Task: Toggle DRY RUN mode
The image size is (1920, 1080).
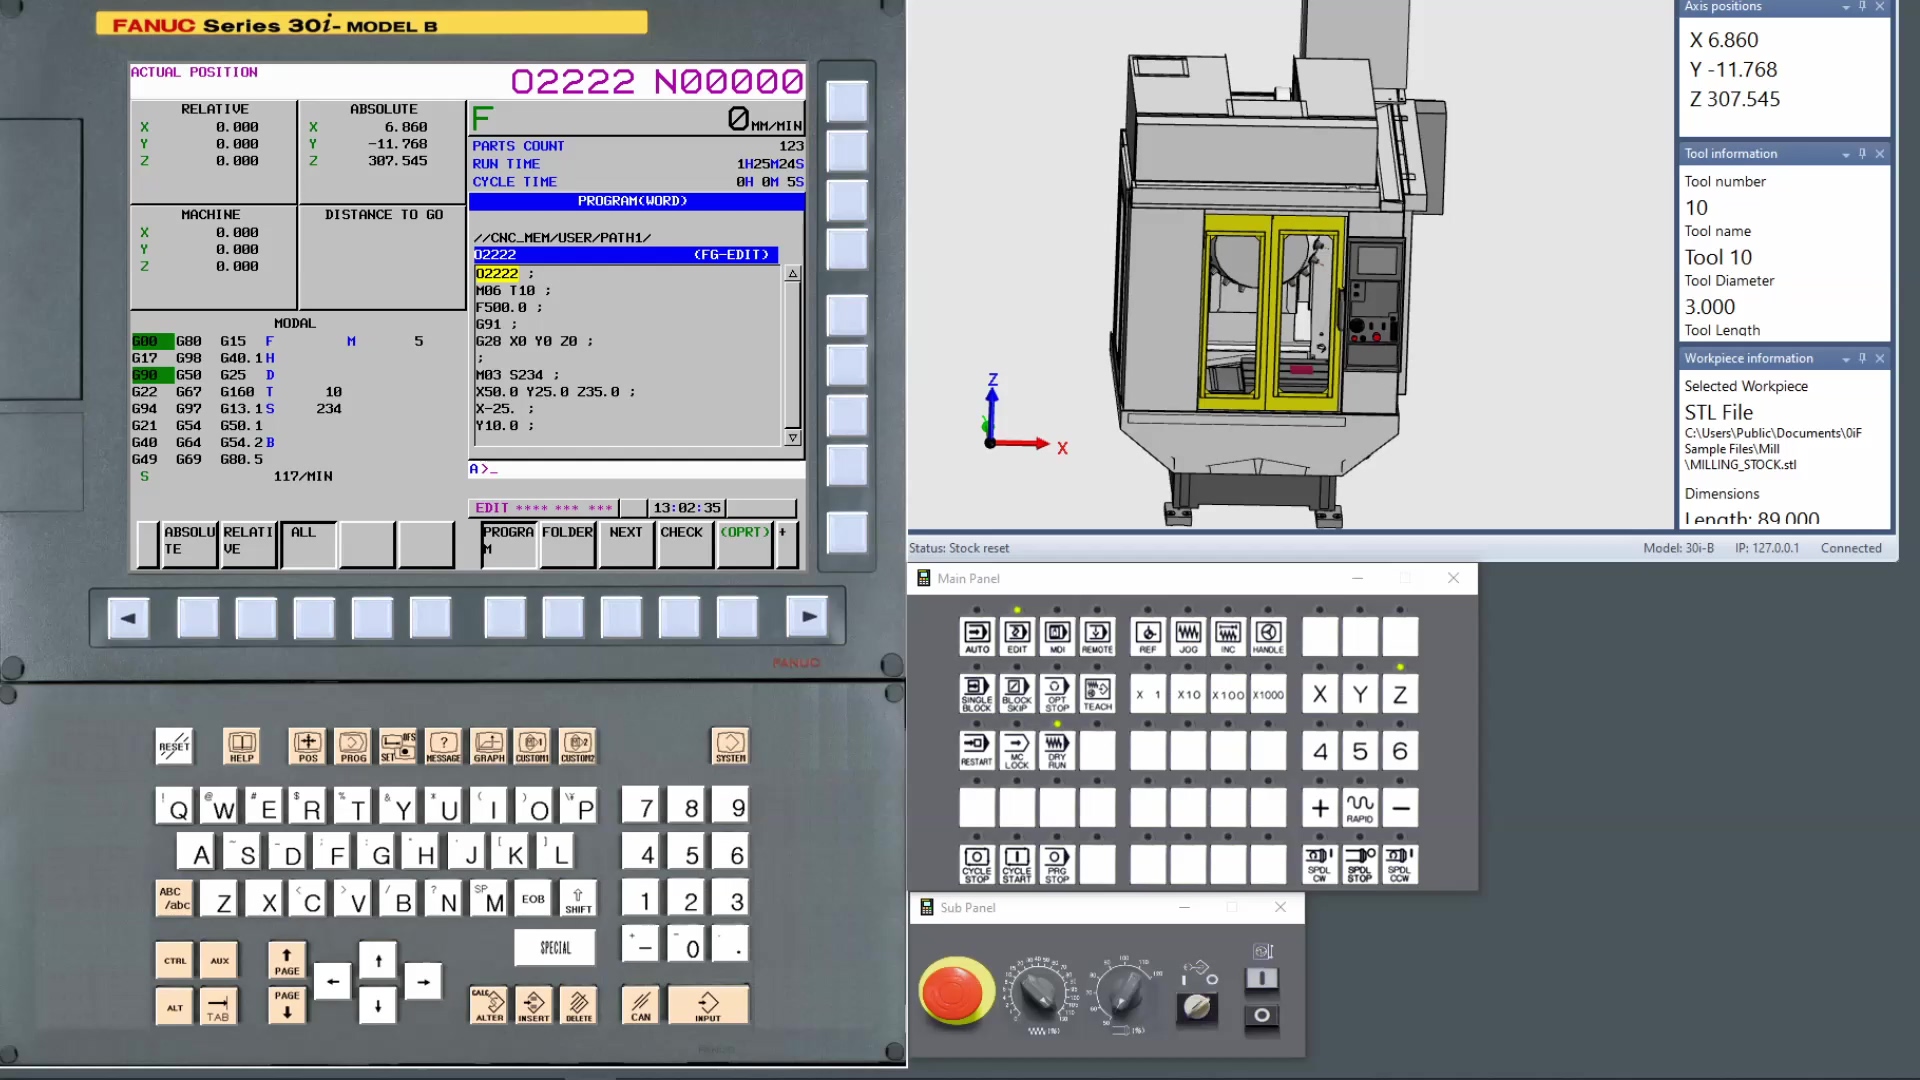Action: click(x=1056, y=751)
